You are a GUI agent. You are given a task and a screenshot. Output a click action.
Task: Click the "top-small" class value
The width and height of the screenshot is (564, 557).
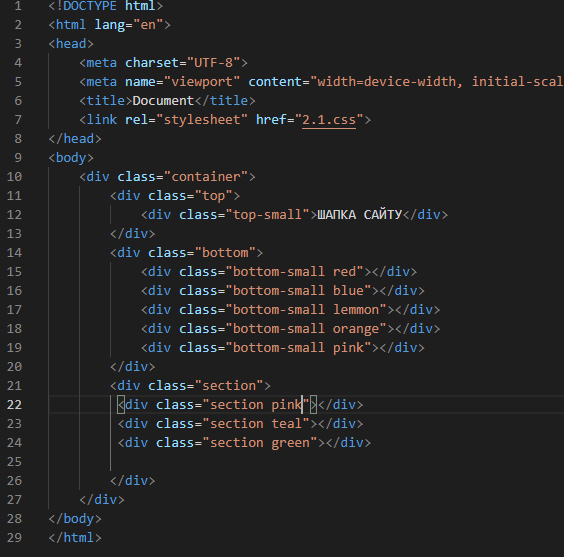pos(268,215)
